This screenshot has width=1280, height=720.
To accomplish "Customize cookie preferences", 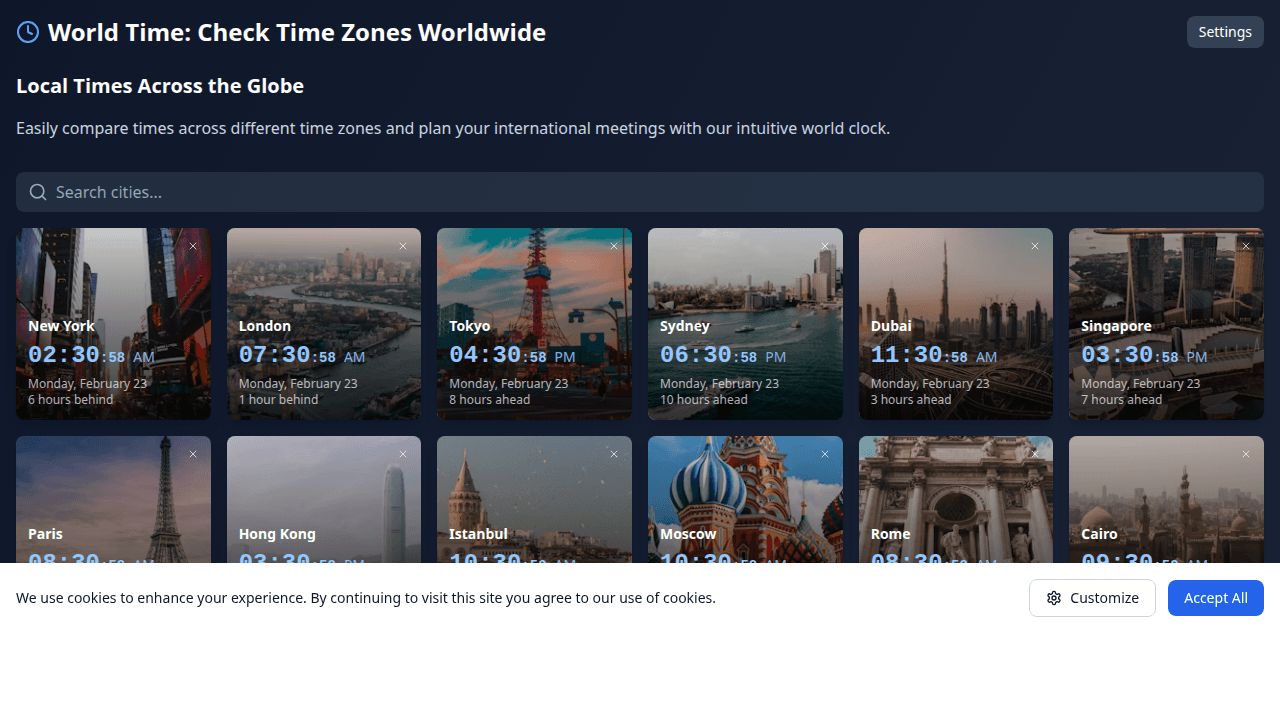I will (1092, 597).
